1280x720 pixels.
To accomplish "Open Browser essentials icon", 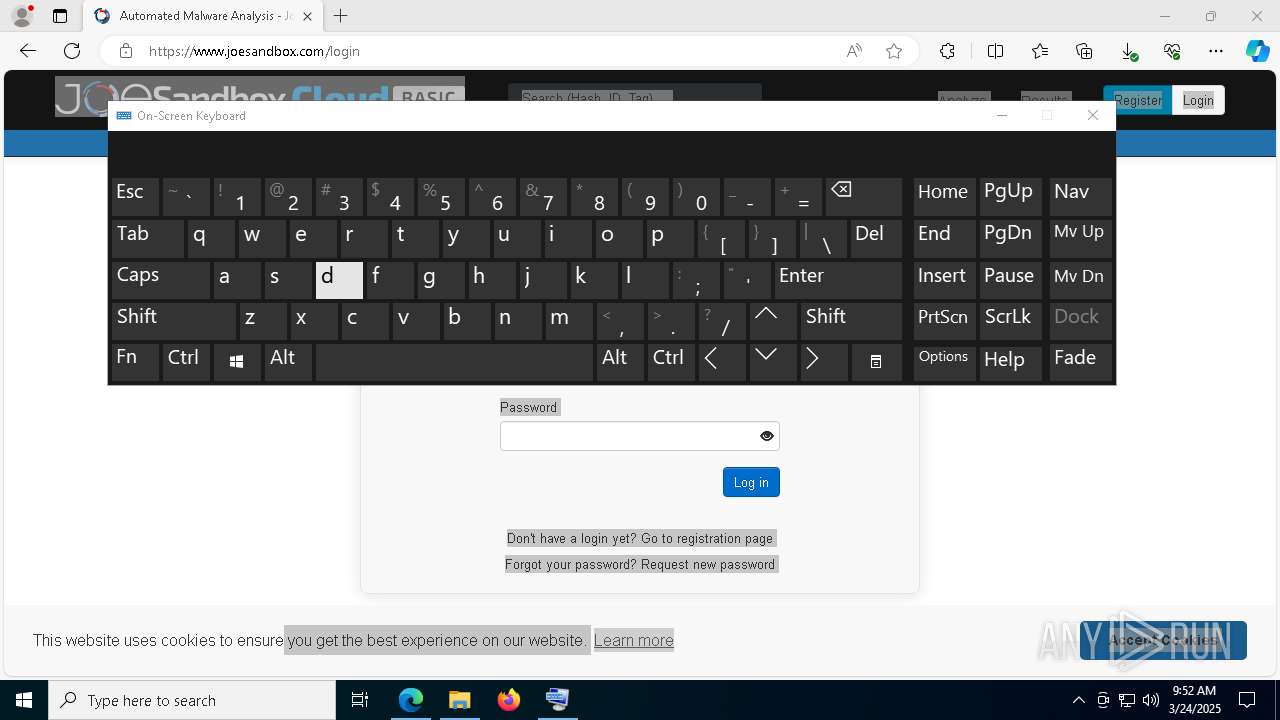I will pyautogui.click(x=1172, y=51).
